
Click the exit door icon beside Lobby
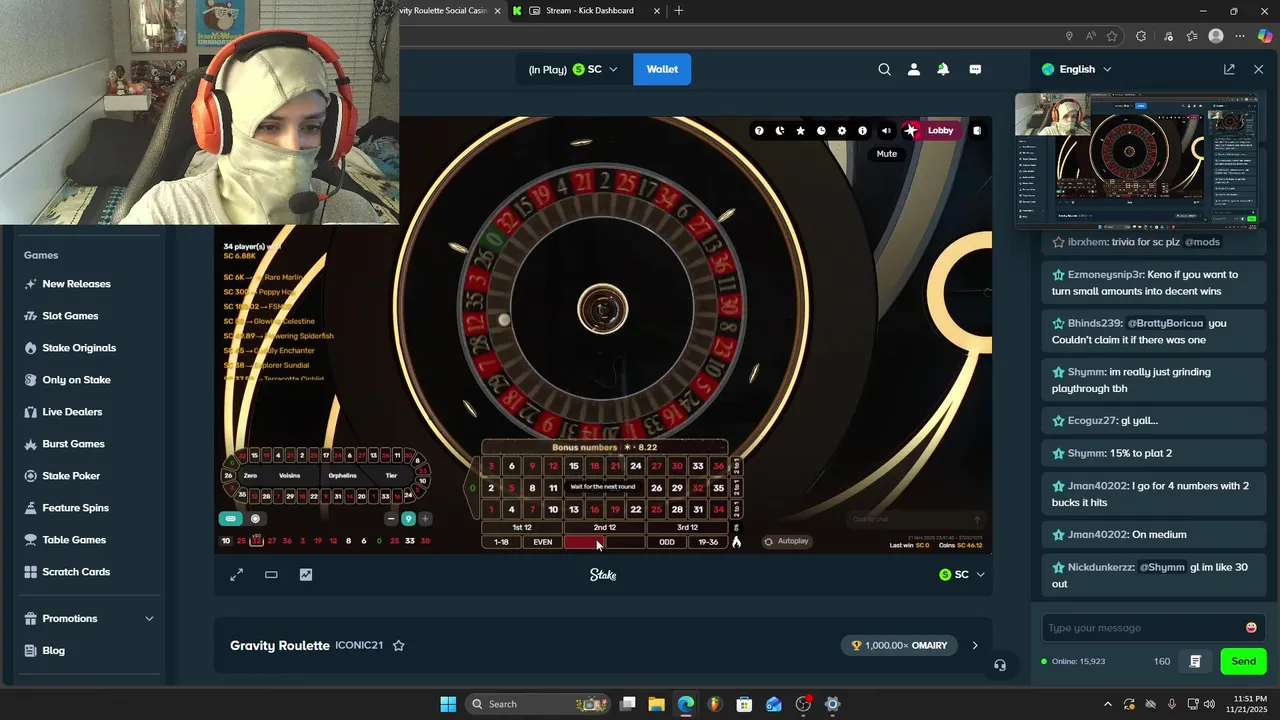click(x=977, y=130)
